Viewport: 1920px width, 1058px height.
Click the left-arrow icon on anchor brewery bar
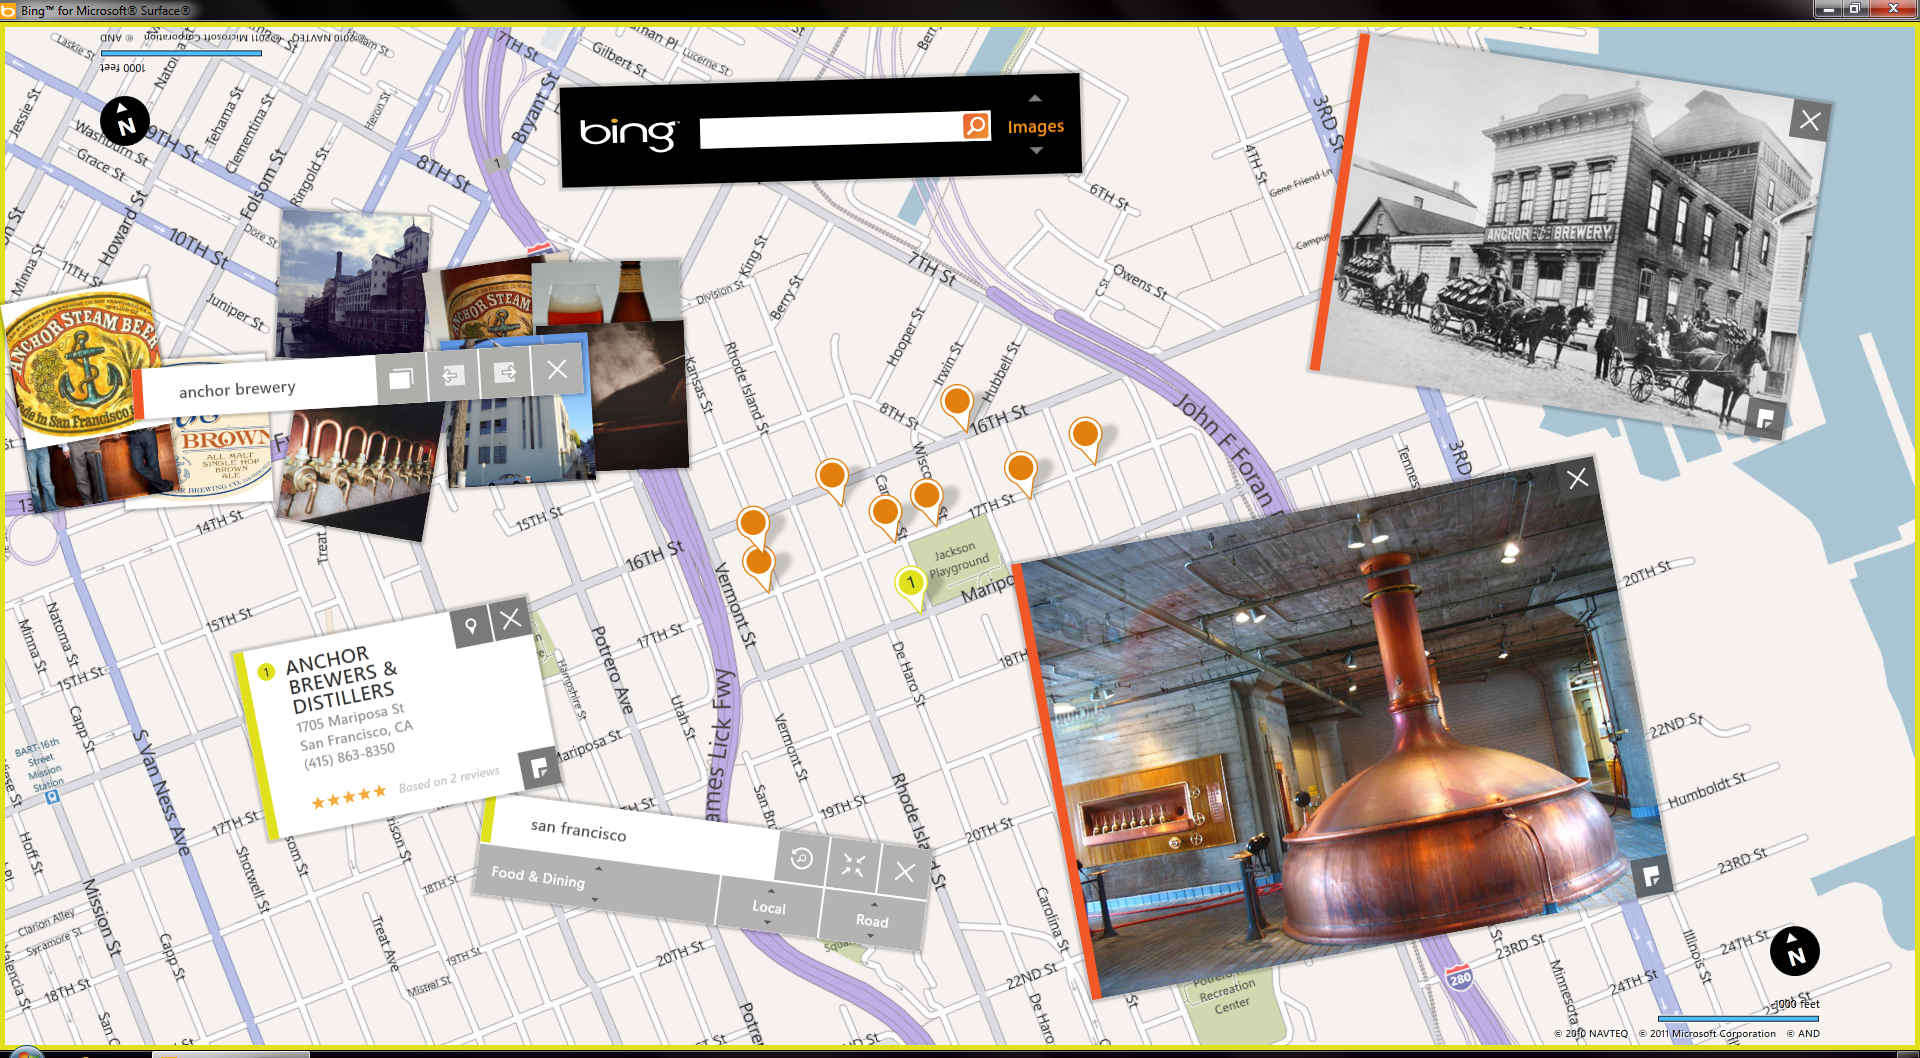click(452, 375)
